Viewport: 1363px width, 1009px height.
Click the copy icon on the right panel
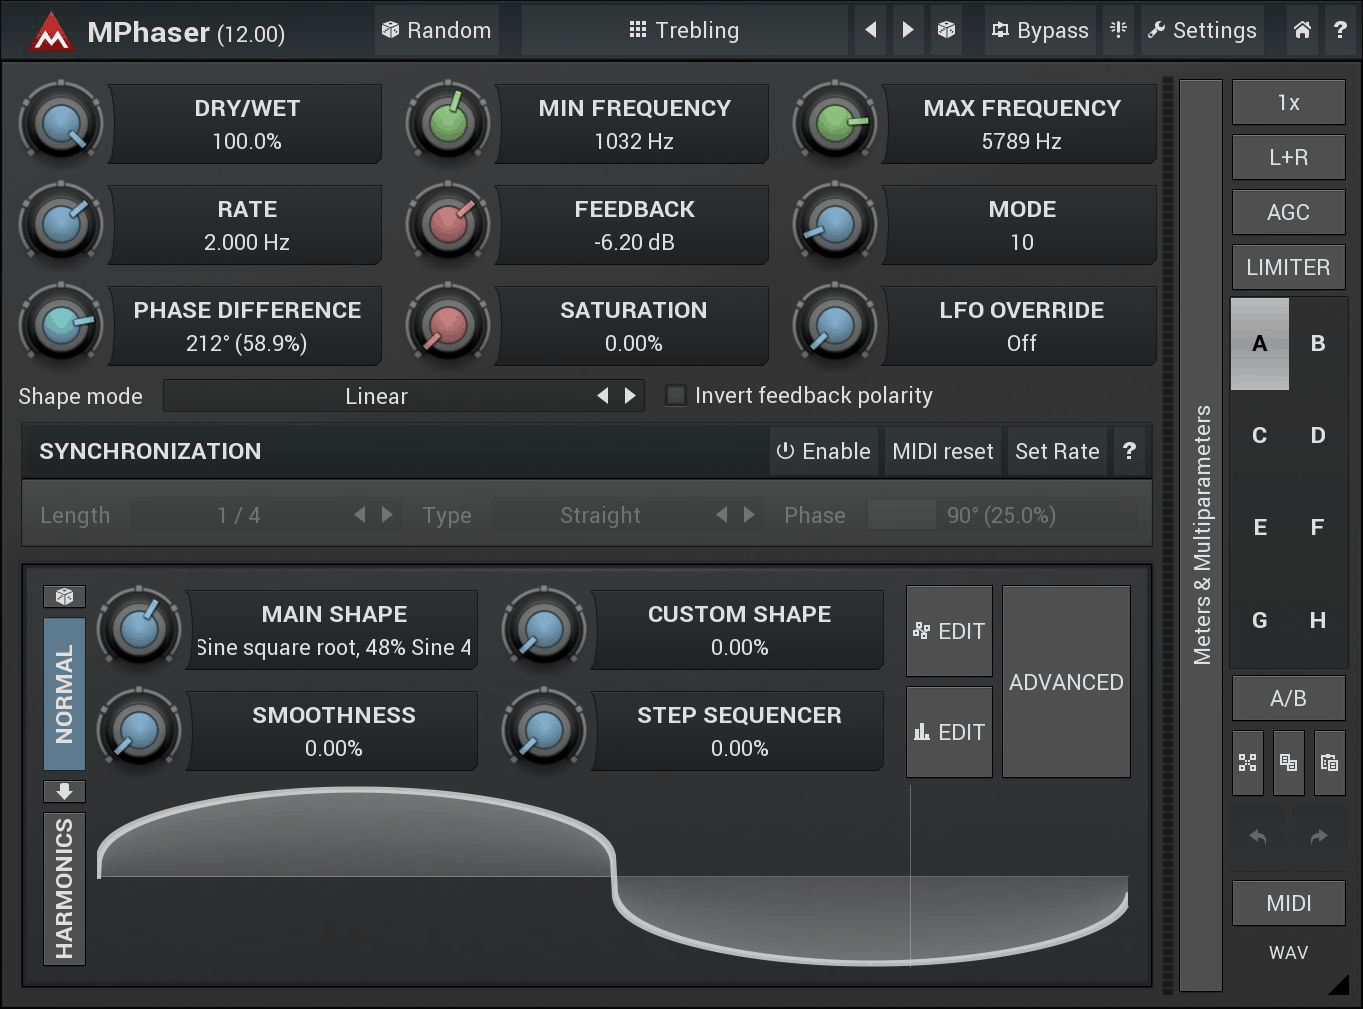[x=1288, y=763]
